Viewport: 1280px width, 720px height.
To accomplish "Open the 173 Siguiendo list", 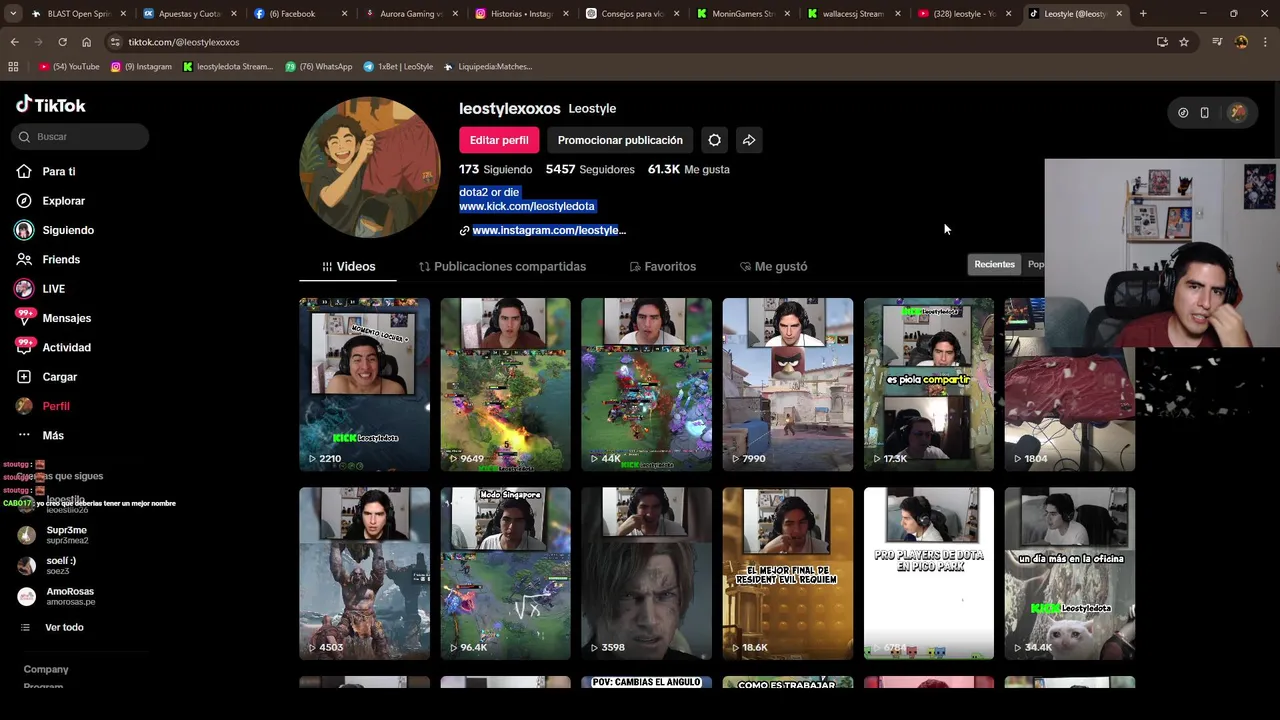I will click(x=495, y=169).
